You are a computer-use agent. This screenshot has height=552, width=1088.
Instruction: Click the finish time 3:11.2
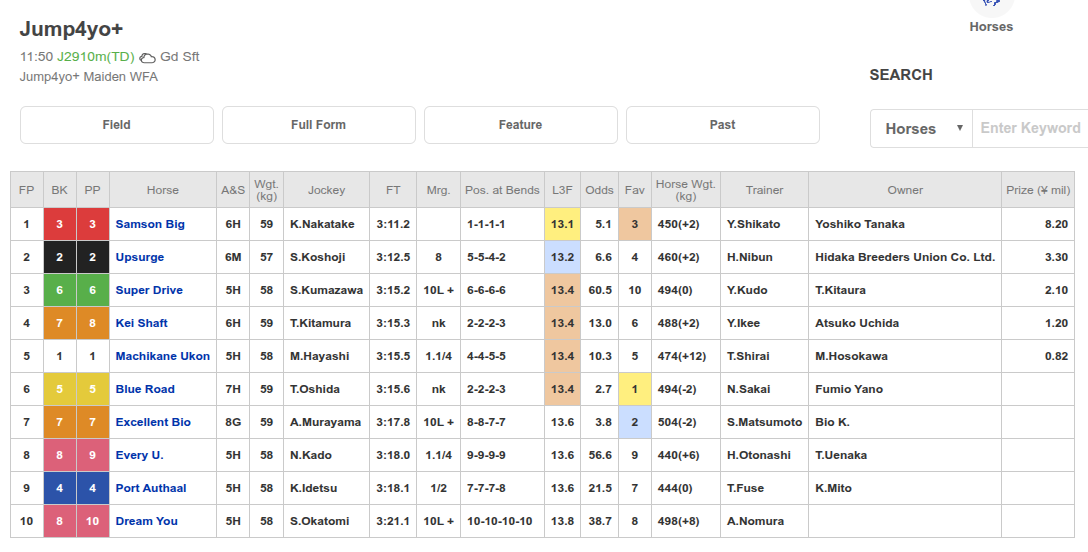393,224
